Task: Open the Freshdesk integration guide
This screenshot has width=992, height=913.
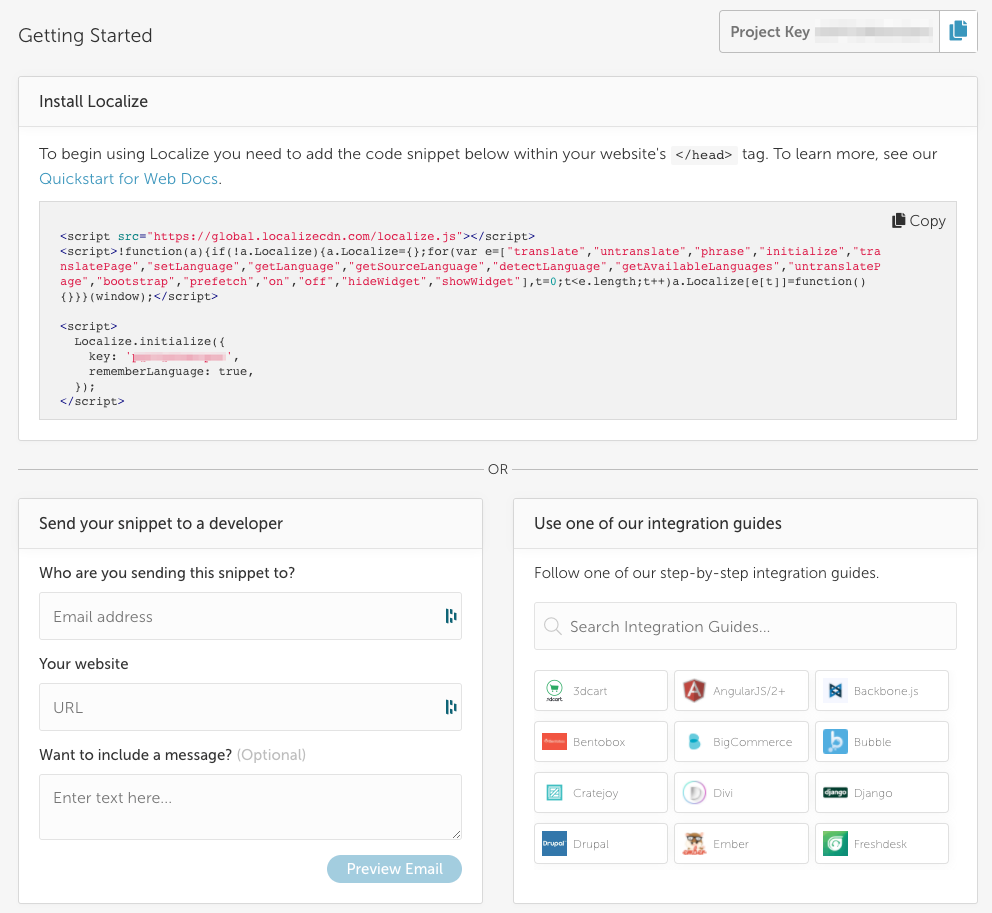Action: point(881,843)
